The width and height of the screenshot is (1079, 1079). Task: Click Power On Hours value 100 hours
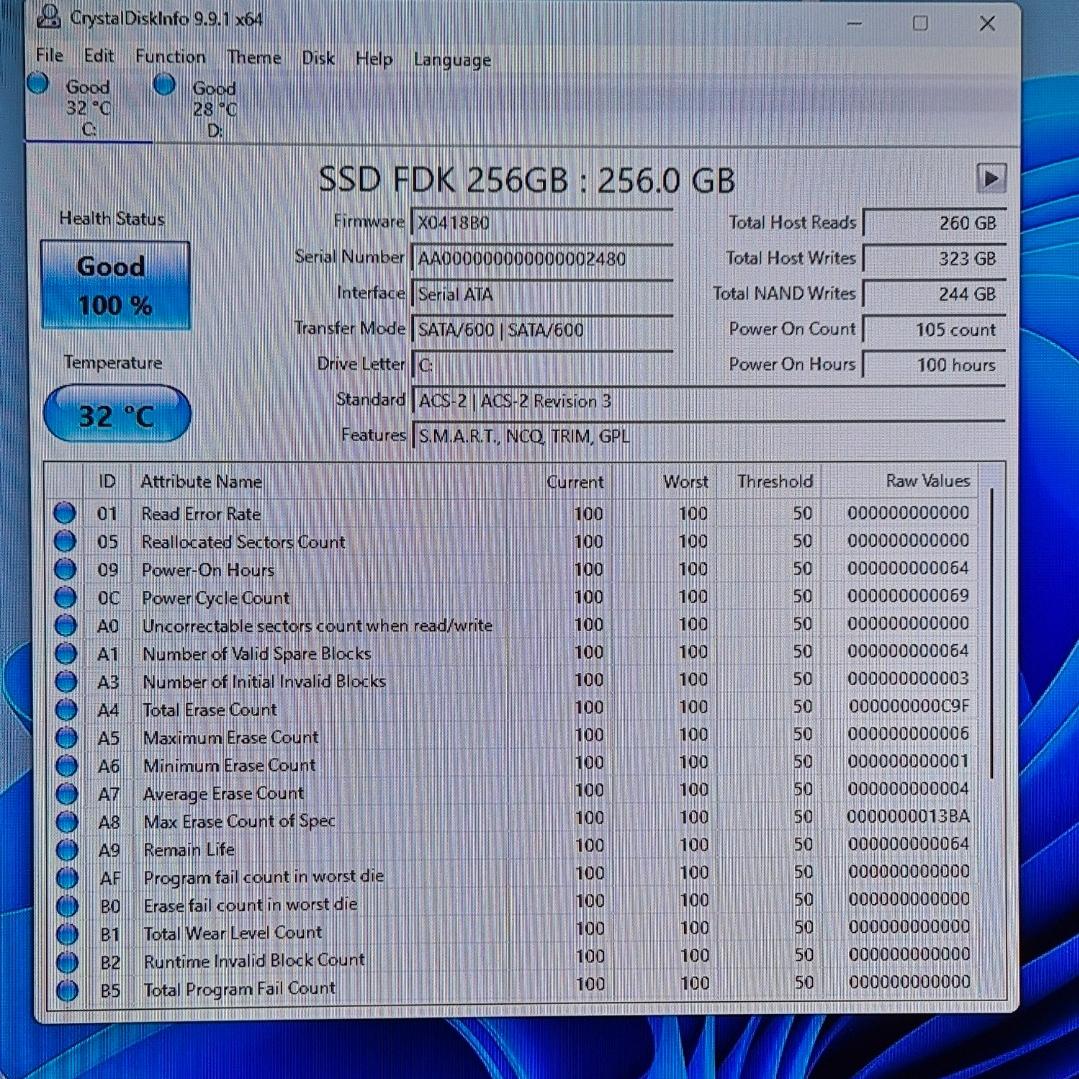(934, 365)
